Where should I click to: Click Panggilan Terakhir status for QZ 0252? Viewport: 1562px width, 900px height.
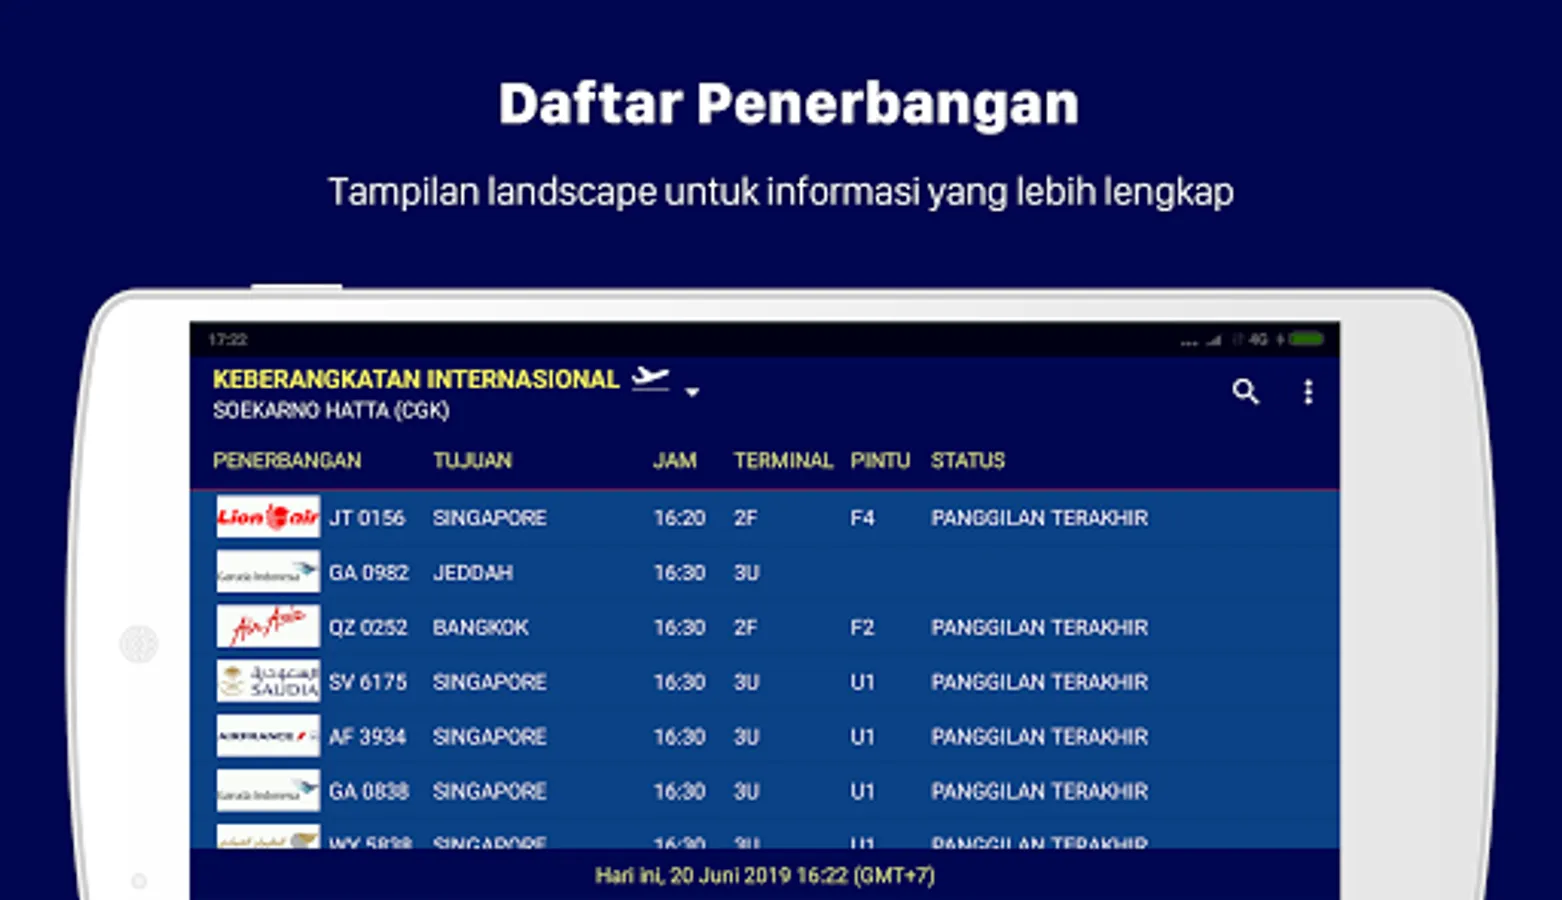1039,628
